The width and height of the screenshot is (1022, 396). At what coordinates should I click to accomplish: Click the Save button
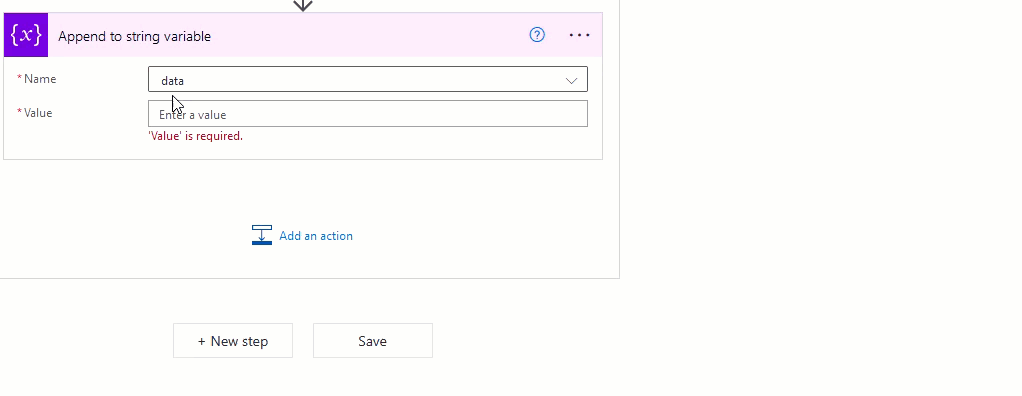coord(373,341)
